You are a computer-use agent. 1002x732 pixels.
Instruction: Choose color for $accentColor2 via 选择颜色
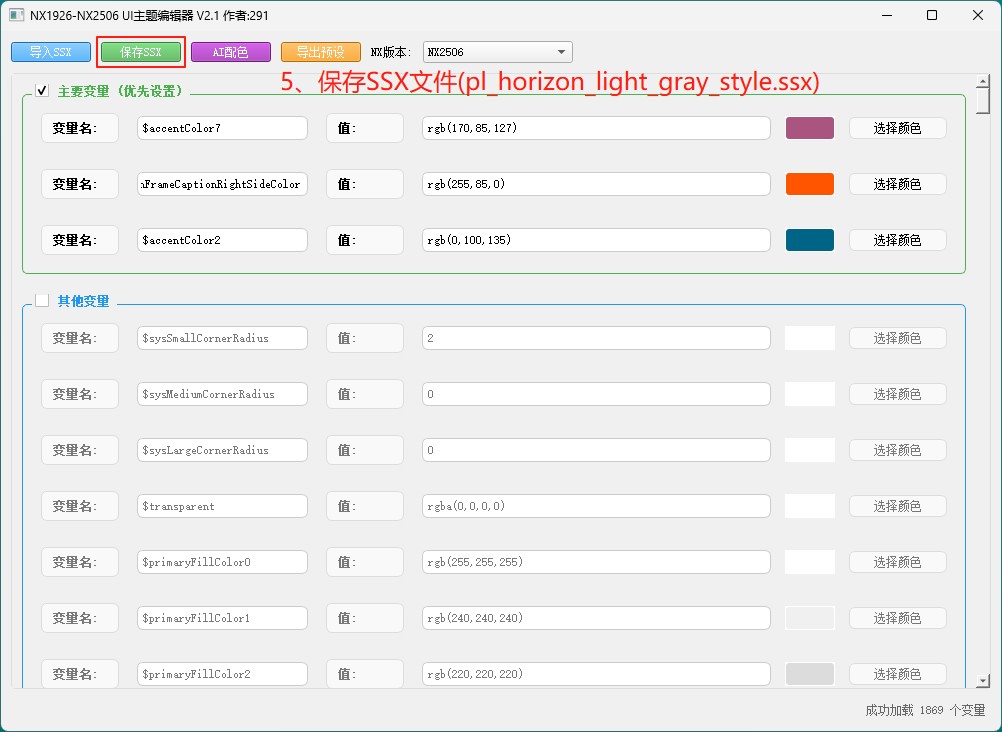[x=897, y=240]
